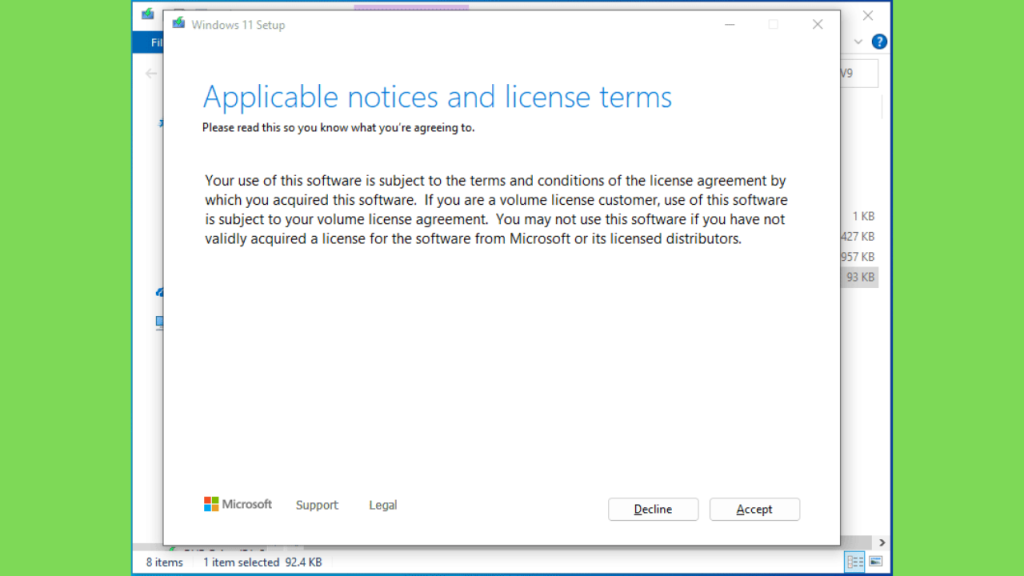Viewport: 1024px width, 576px height.
Task: Click the File Explorer search box
Action: [859, 73]
